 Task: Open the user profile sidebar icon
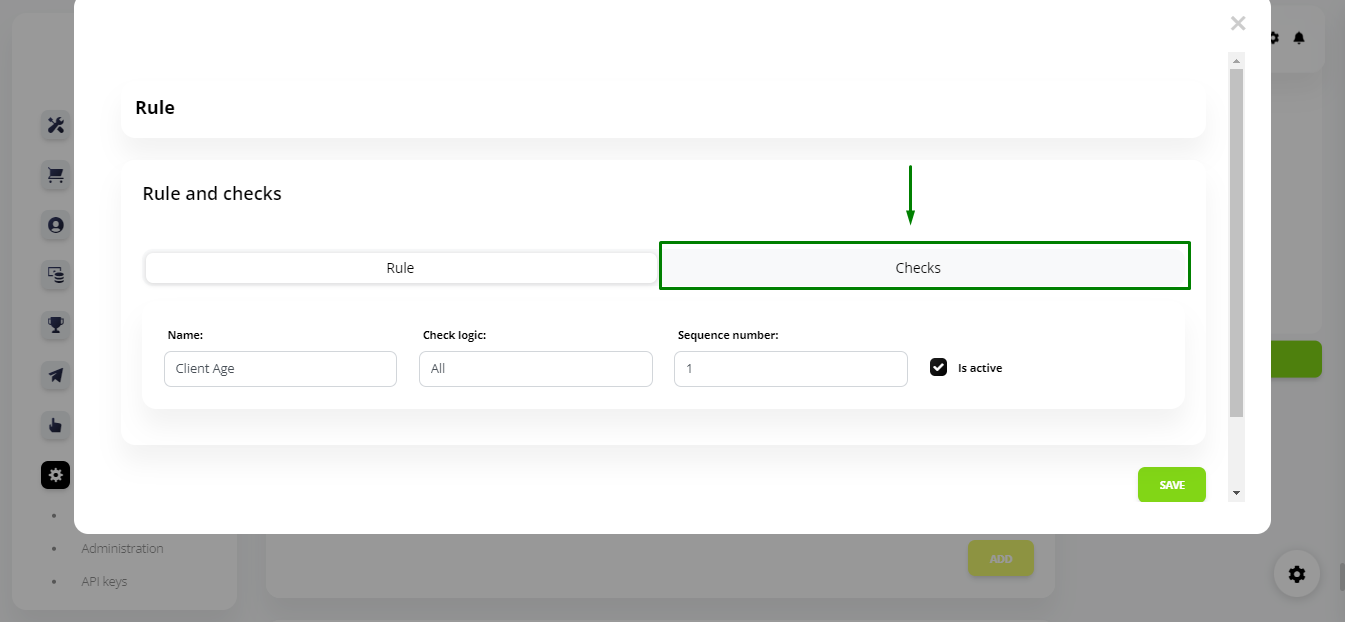pos(55,225)
